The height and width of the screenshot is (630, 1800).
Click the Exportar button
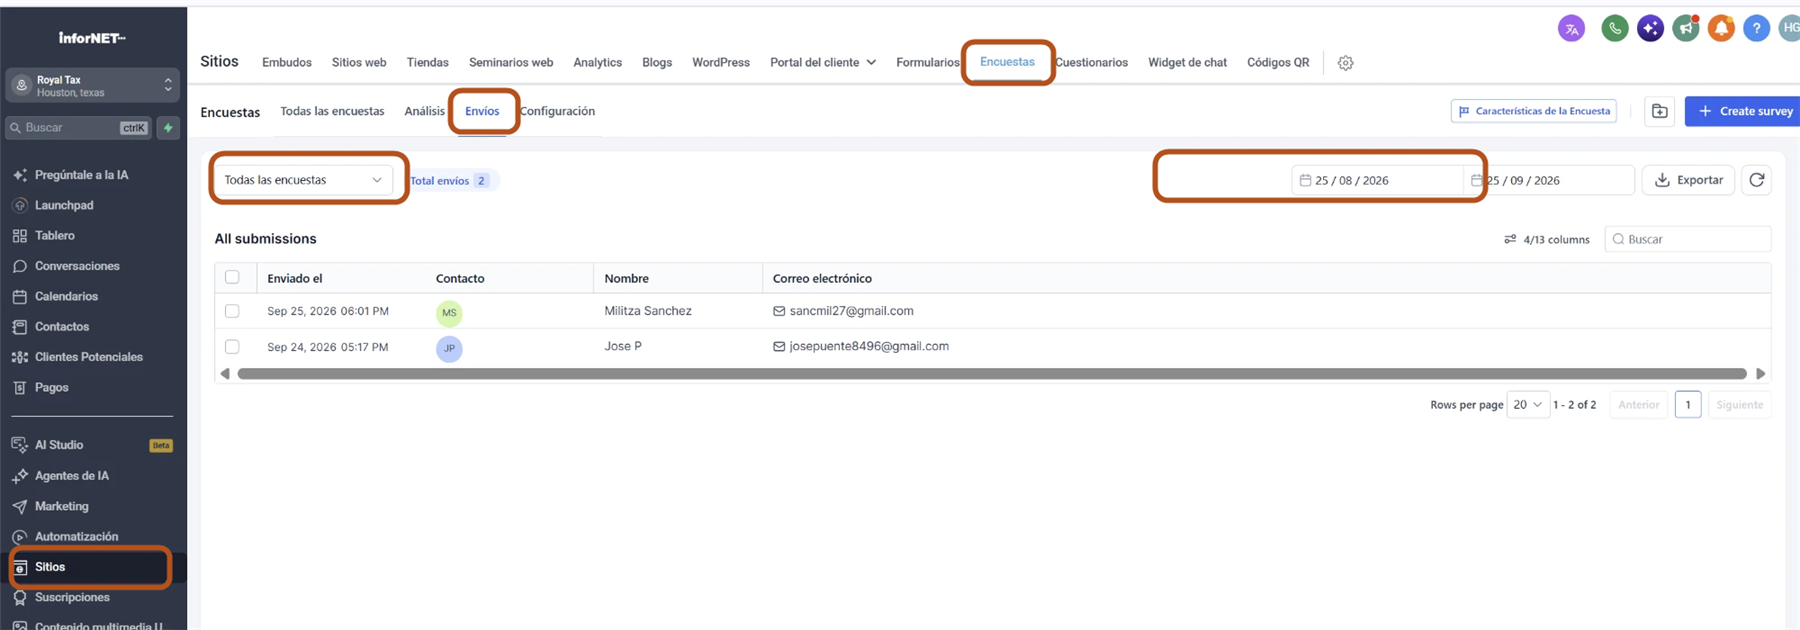(1688, 180)
